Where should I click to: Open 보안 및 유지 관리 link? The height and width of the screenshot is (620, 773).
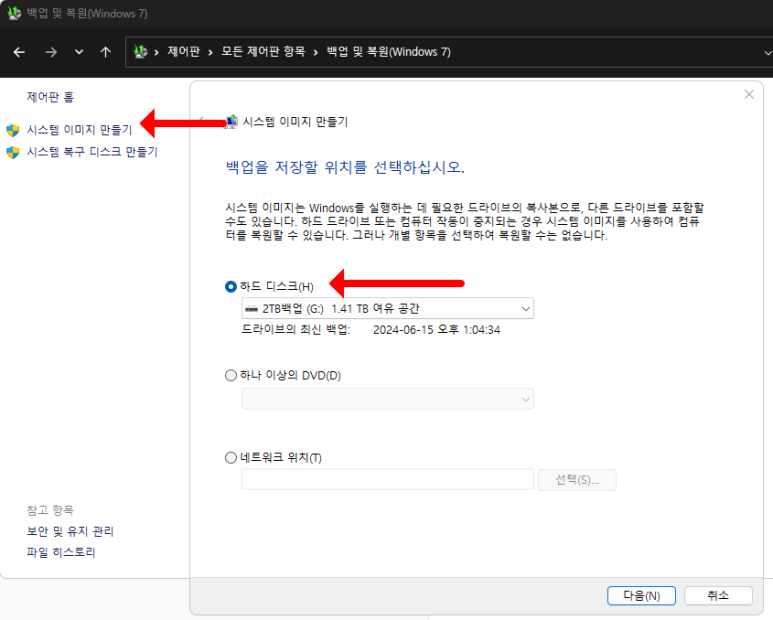coord(70,531)
